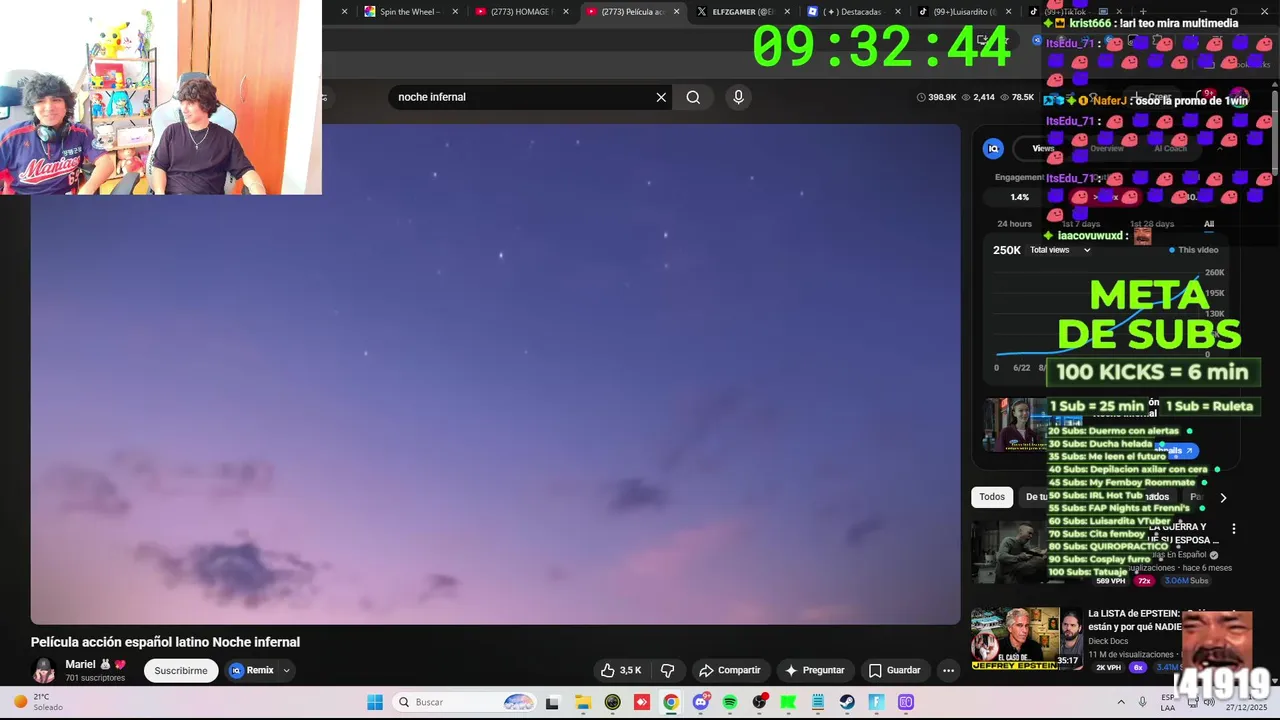Expand the Remix dropdown arrow
Viewport: 1280px width, 720px height.
286,670
